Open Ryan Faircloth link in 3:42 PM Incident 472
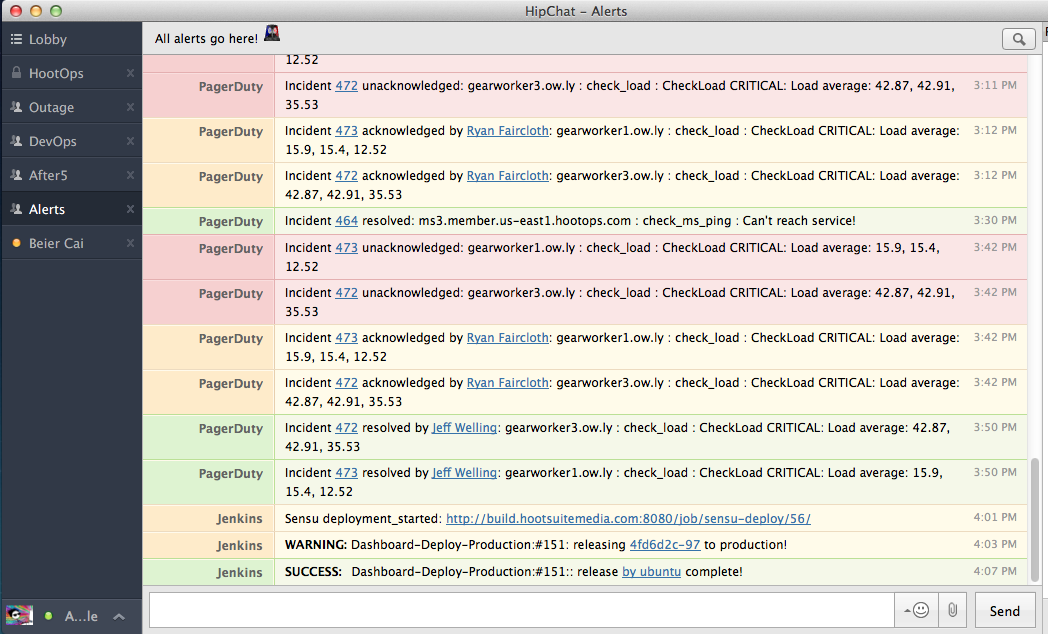 coord(507,383)
